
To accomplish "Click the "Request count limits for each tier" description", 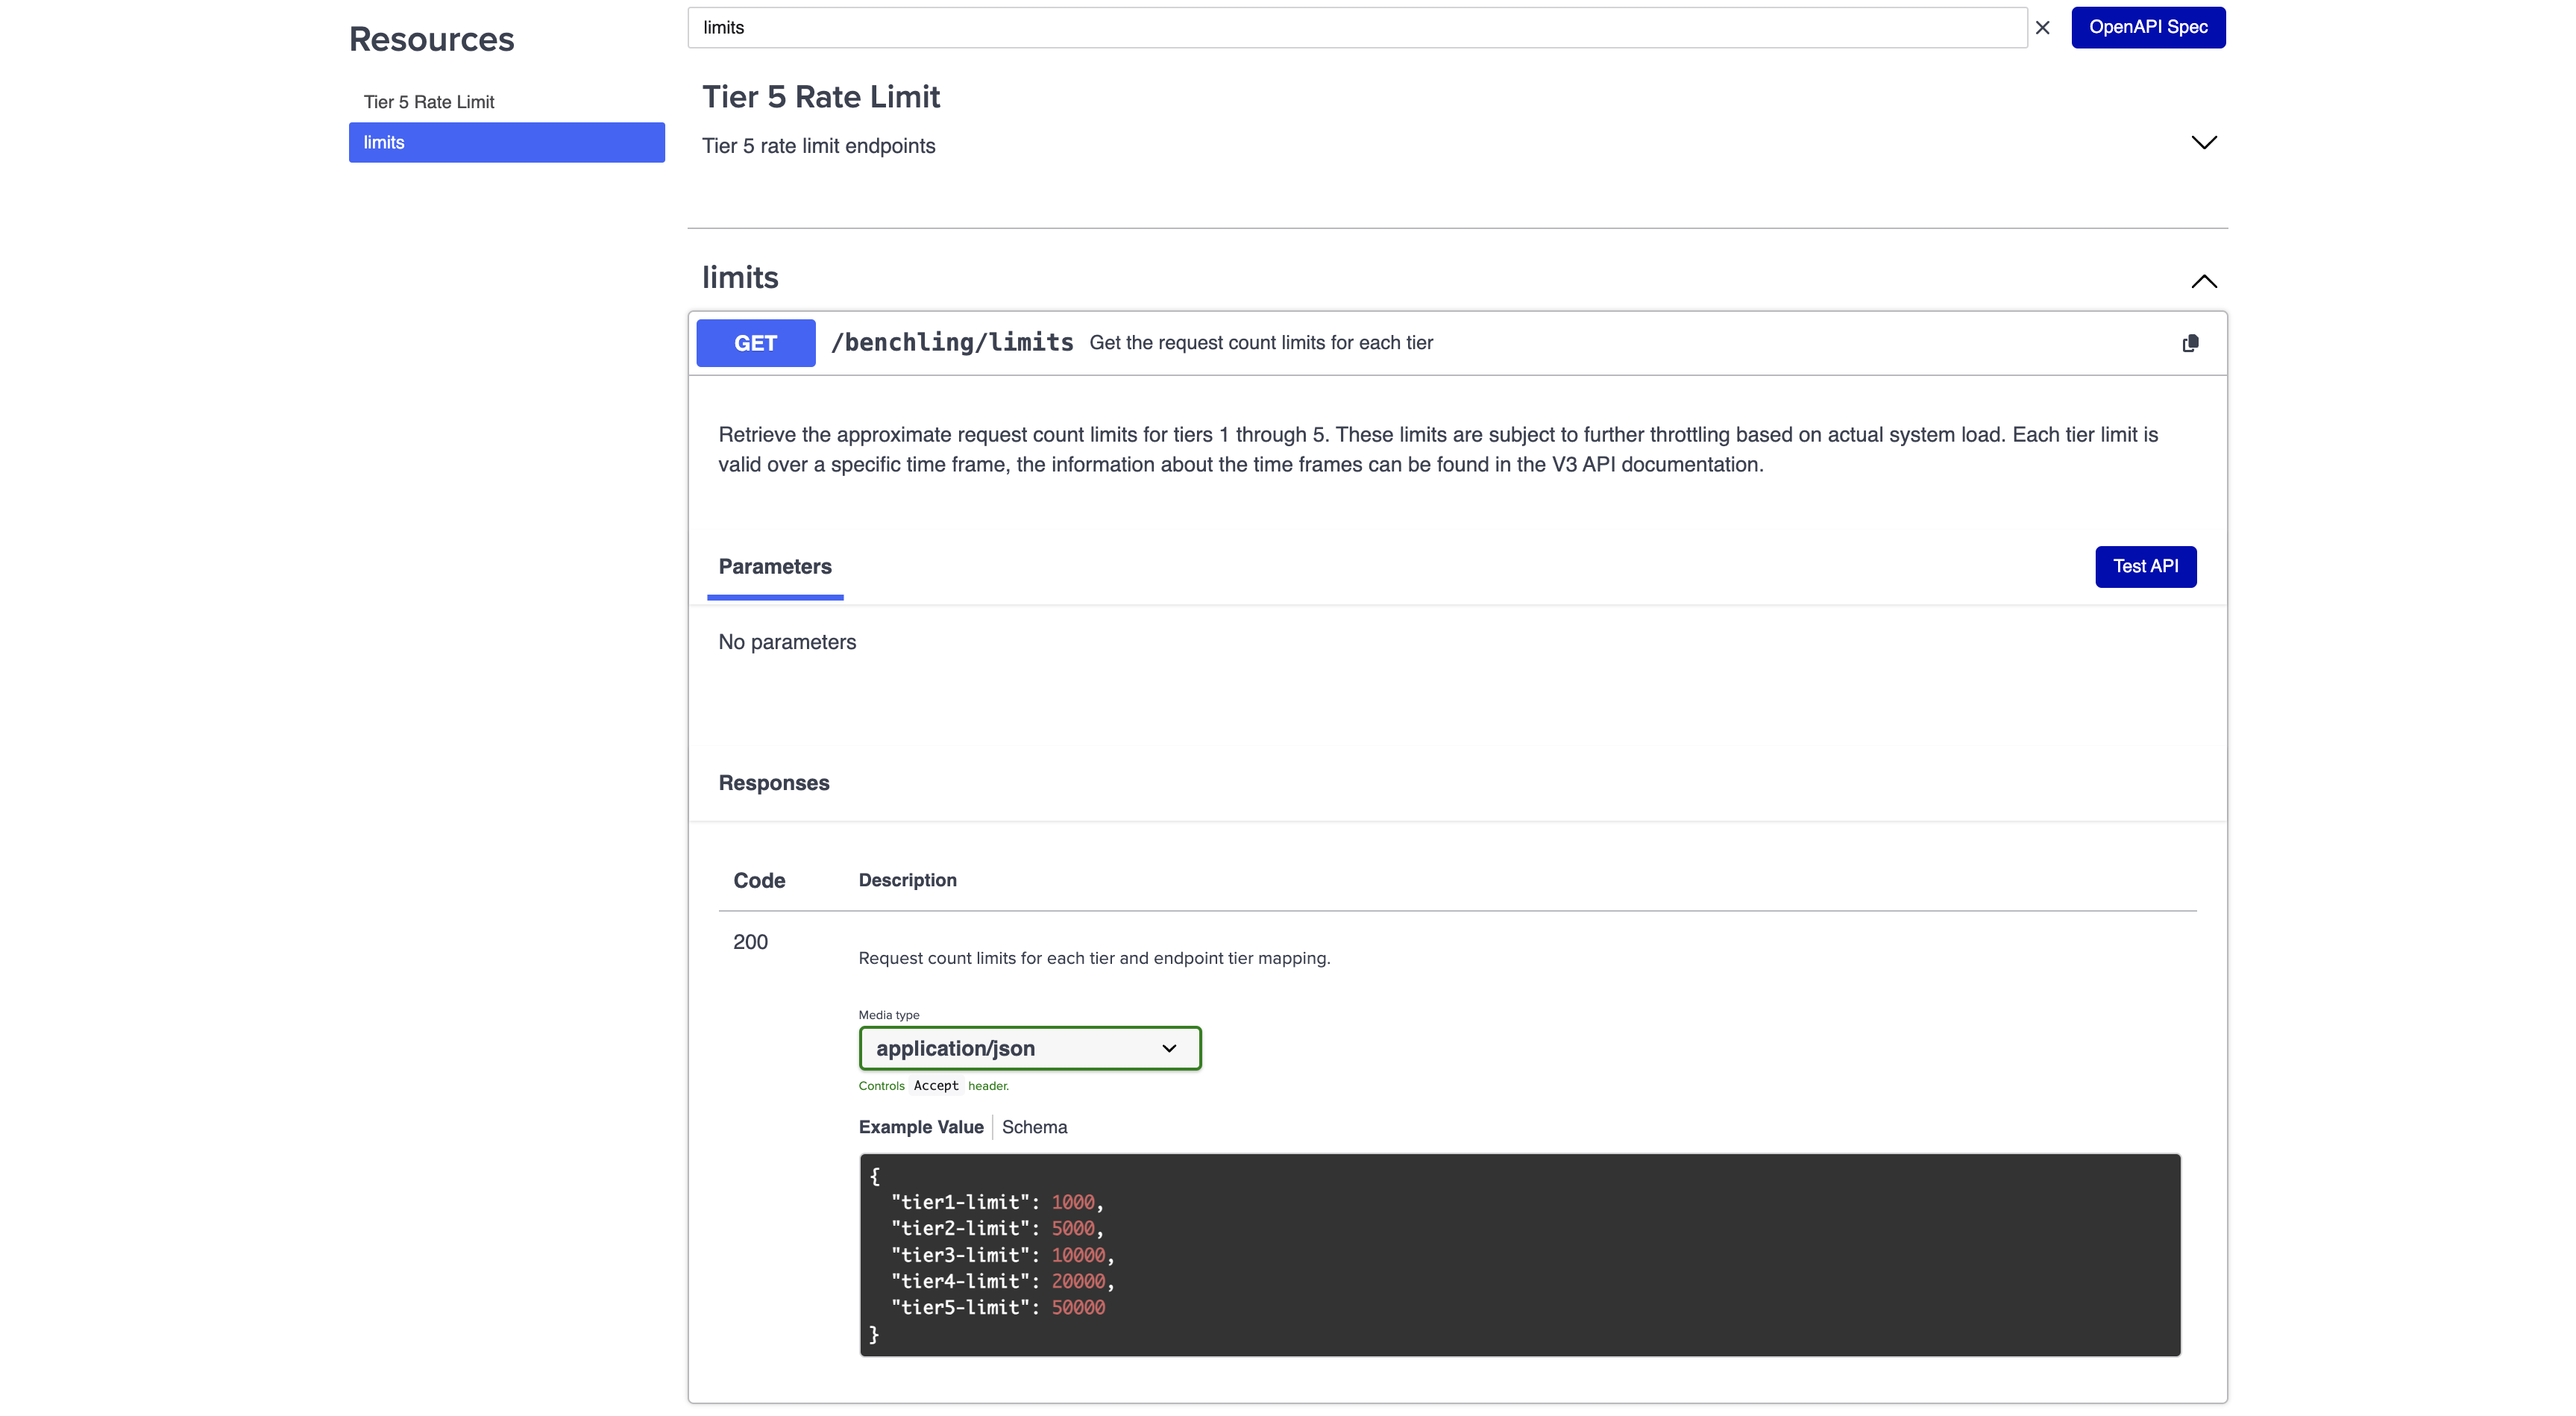I will [1094, 958].
